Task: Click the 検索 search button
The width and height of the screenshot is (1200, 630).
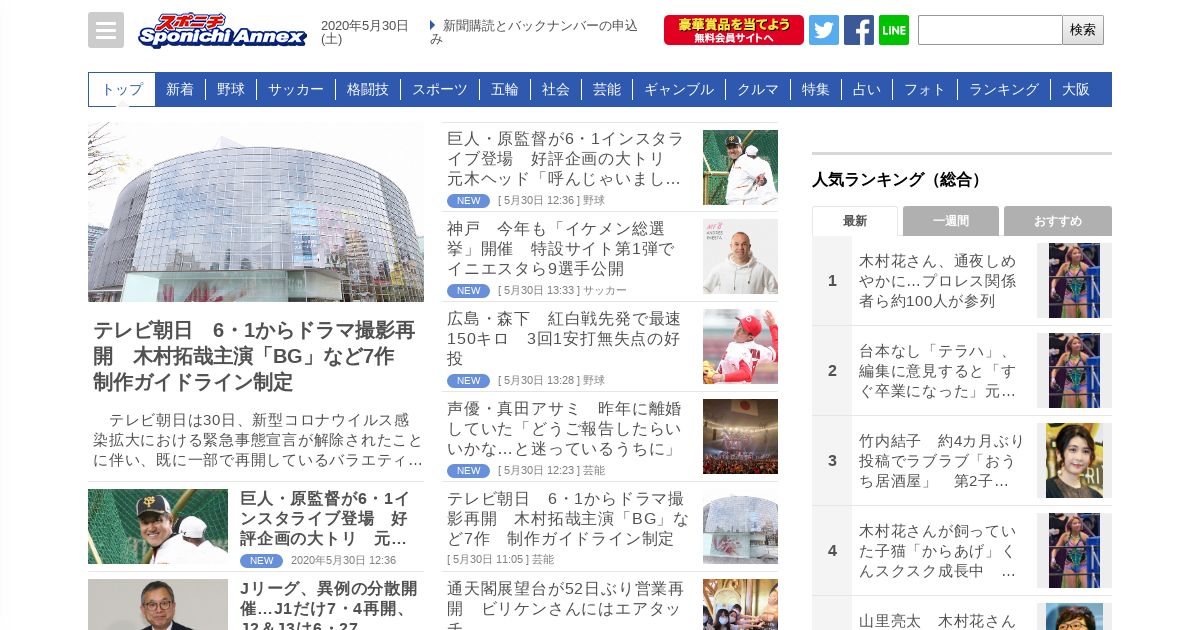Action: [1083, 30]
